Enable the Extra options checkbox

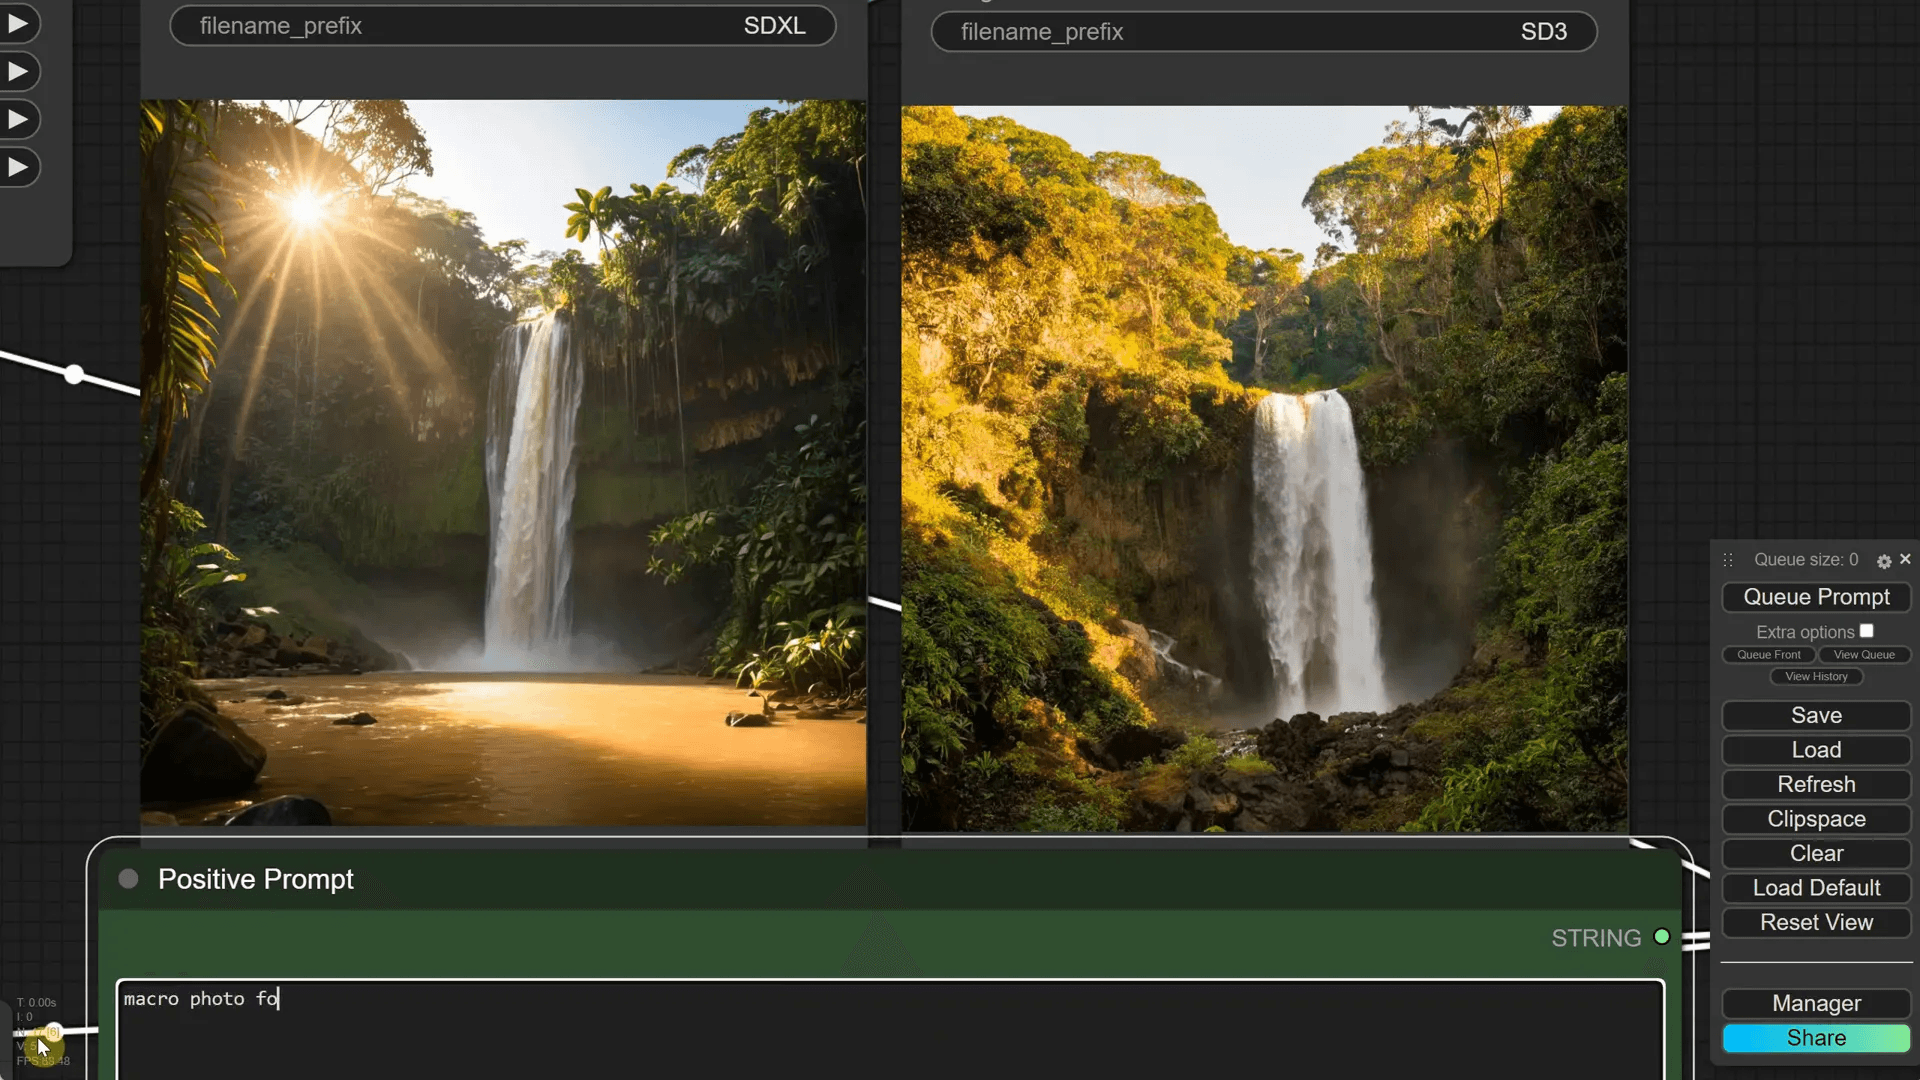click(x=1866, y=631)
